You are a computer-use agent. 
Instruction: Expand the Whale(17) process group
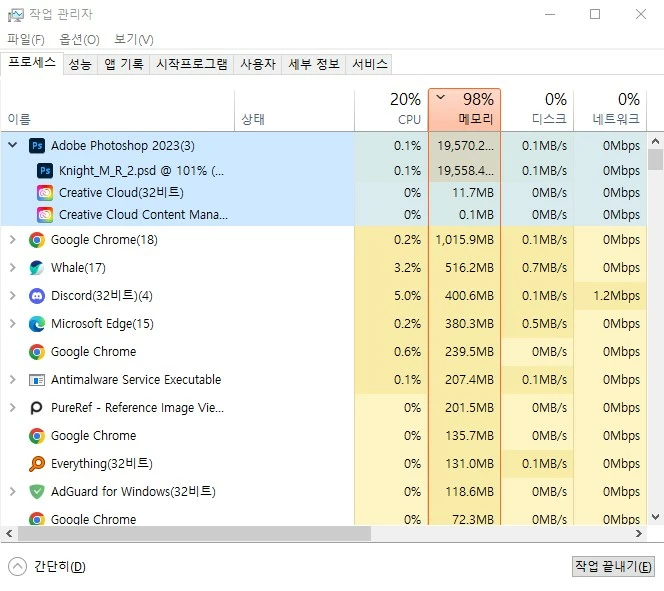(13, 268)
